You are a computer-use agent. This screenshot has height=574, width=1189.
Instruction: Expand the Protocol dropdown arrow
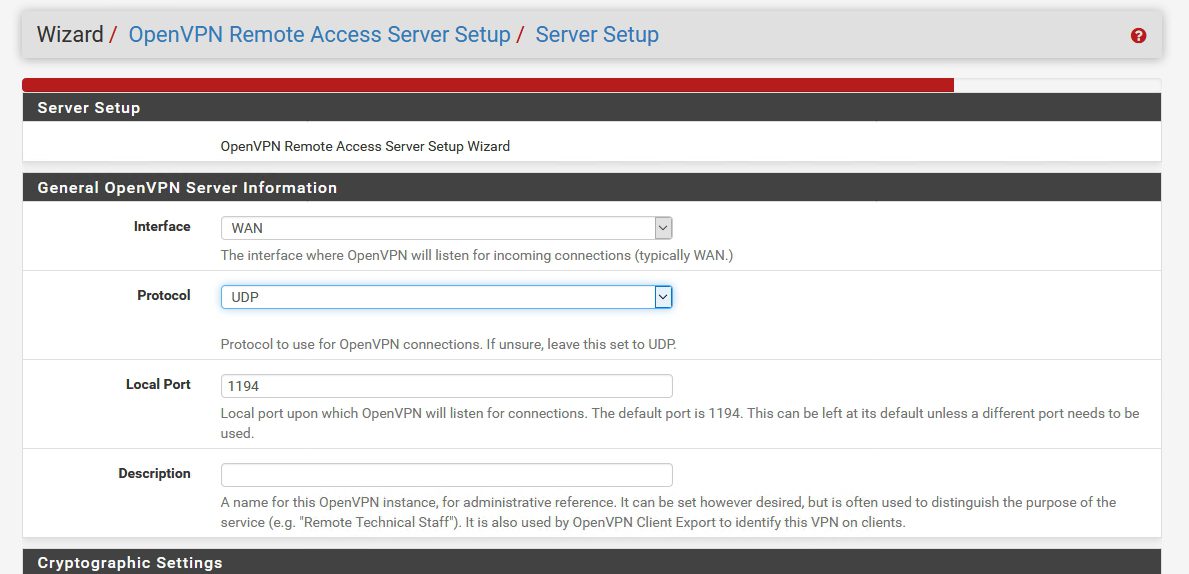click(x=663, y=297)
